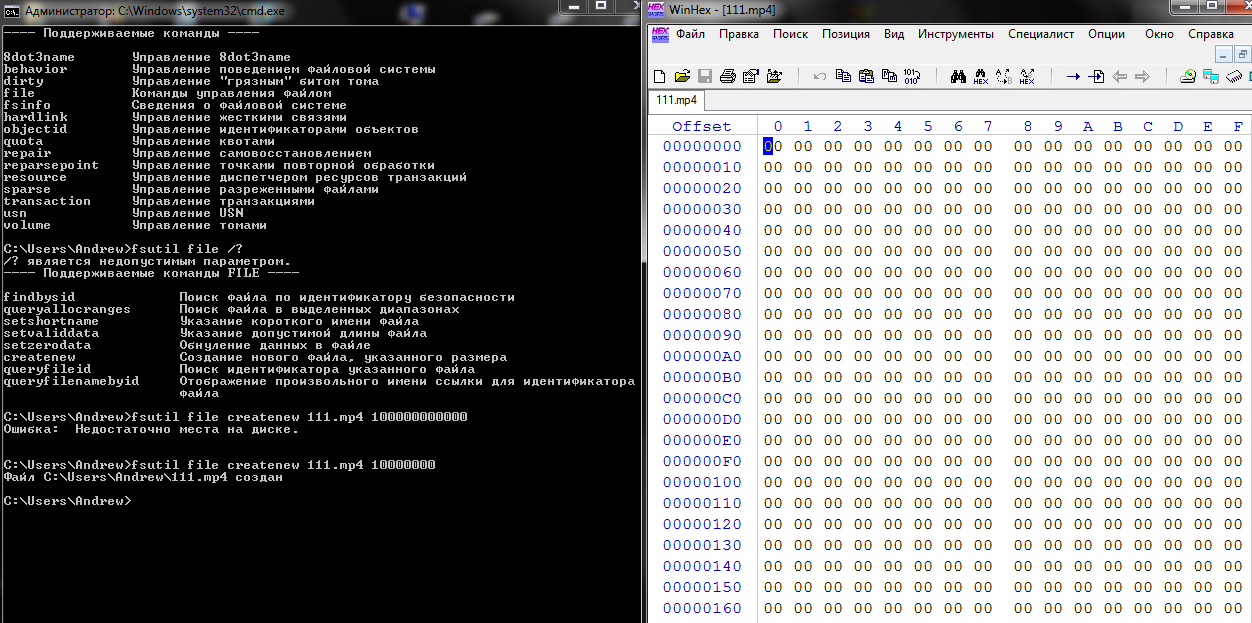
Task: Click the Open RAM chip icon
Action: pos(1233,76)
